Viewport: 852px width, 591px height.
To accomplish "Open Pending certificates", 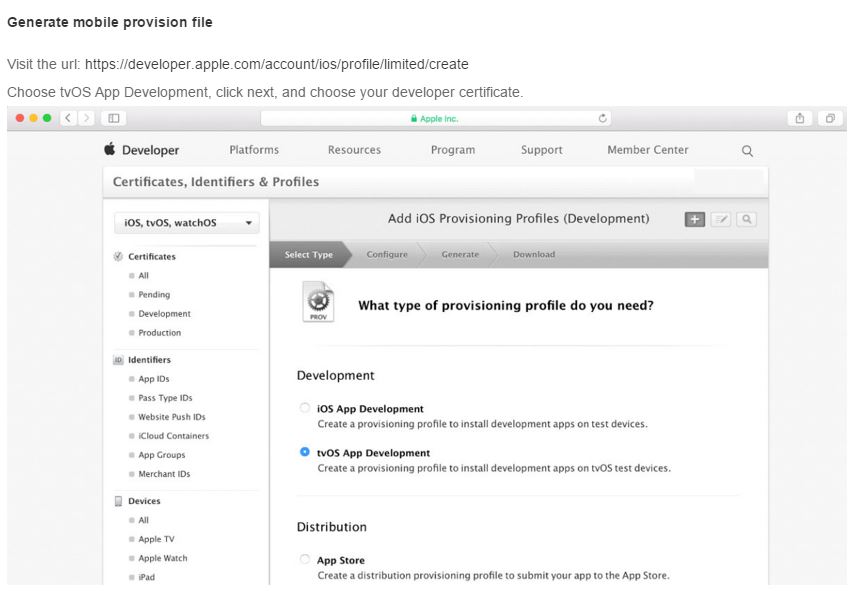I will [154, 294].
